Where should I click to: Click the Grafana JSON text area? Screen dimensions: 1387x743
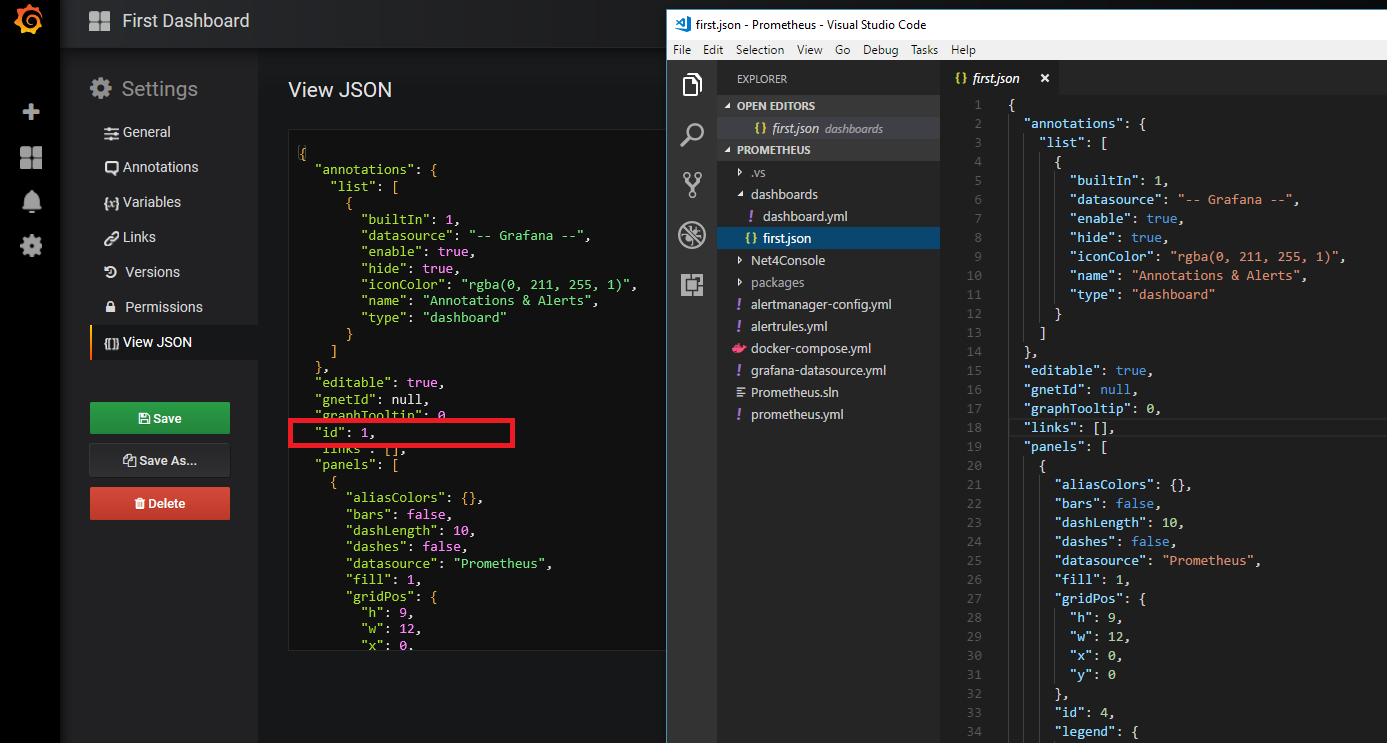(x=477, y=390)
